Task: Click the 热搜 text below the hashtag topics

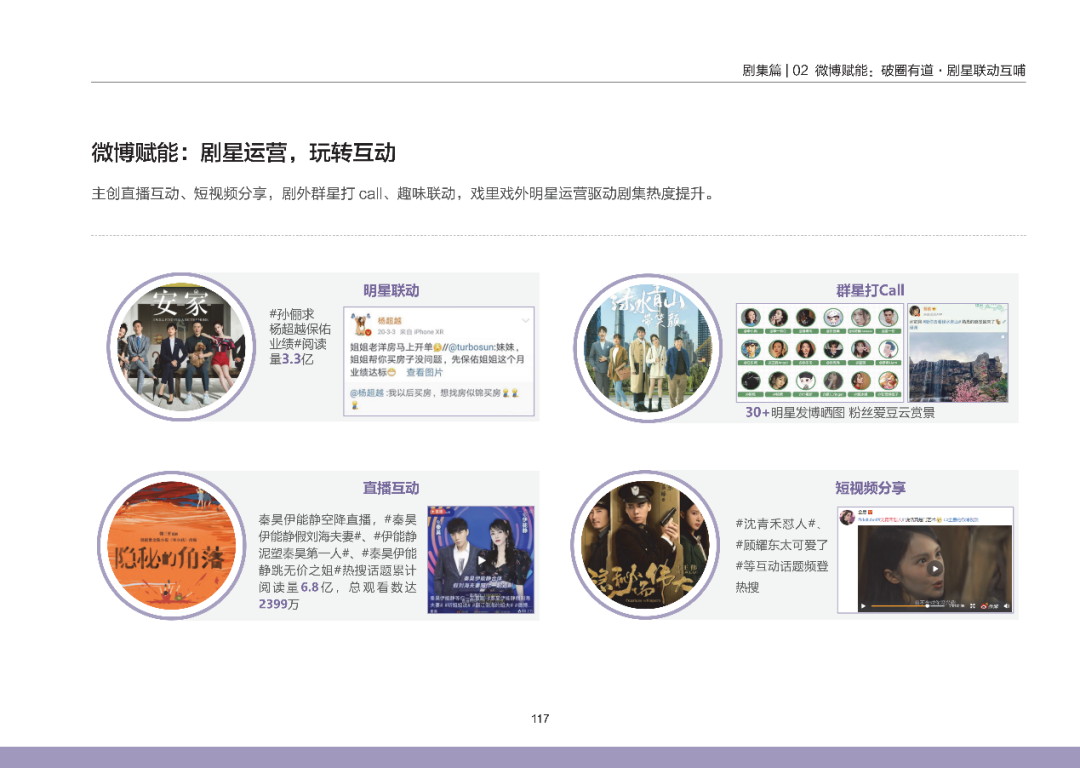Action: point(747,588)
